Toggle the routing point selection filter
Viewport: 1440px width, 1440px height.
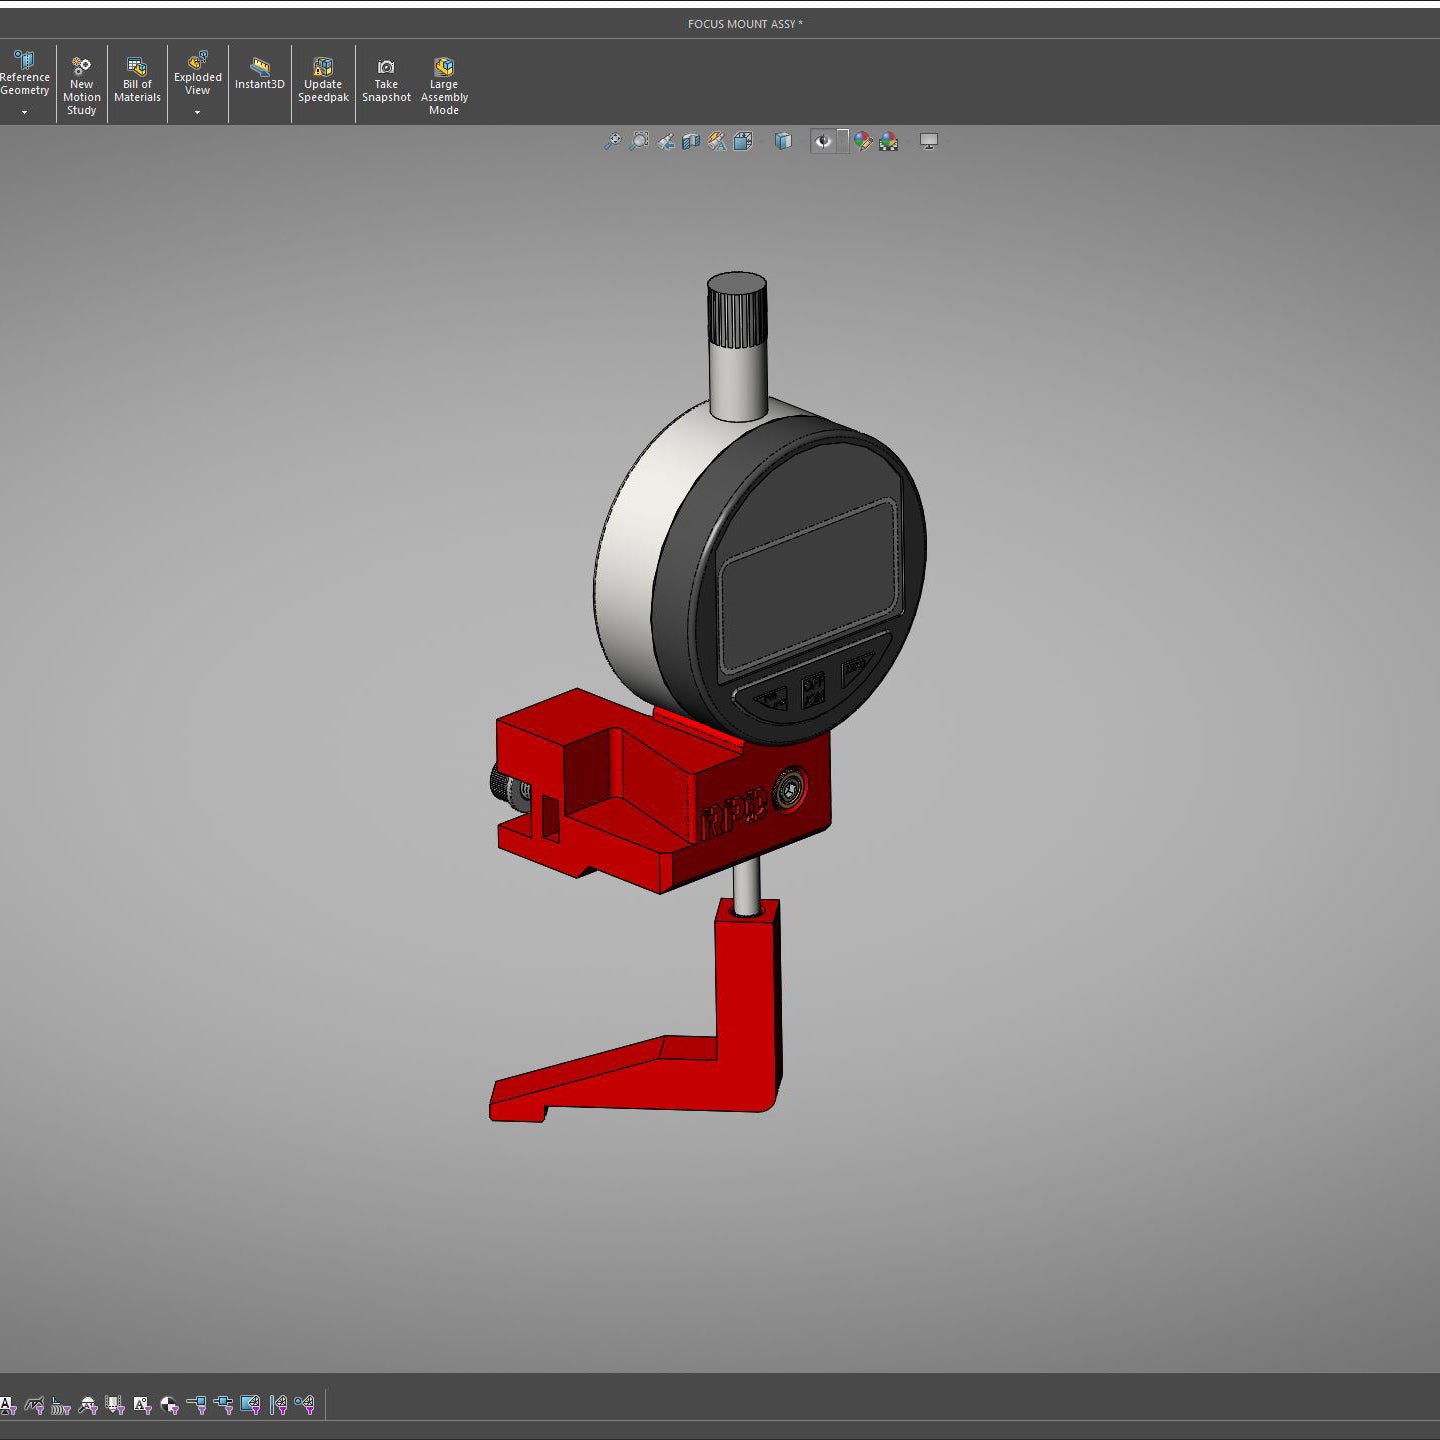tap(223, 1405)
